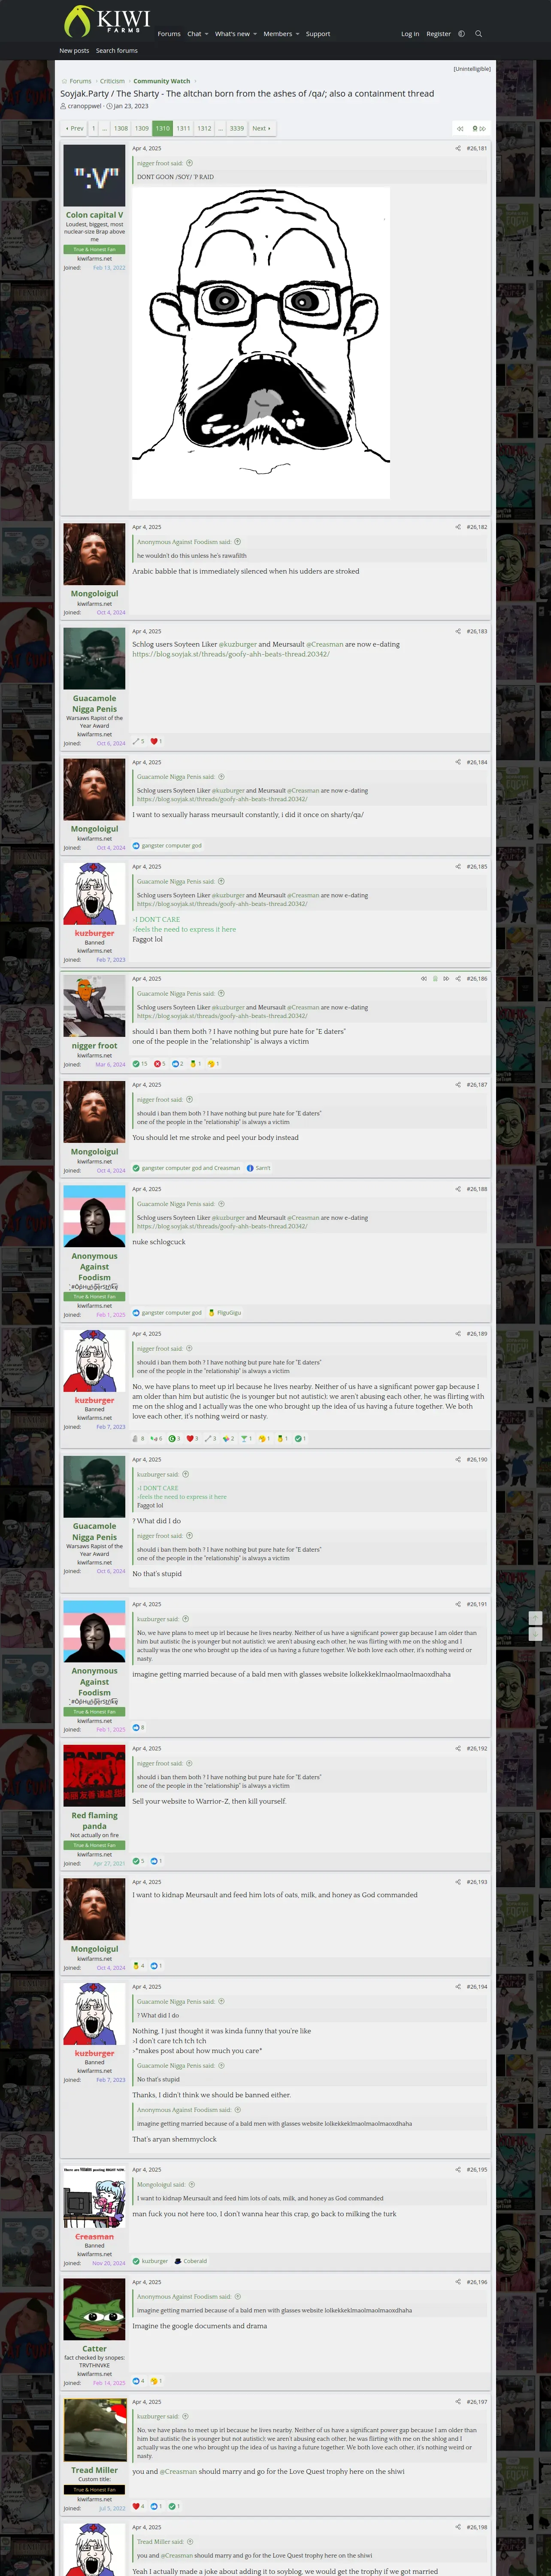Open thread starter cranoppwel profile link
This screenshot has width=551, height=2576.
pyautogui.click(x=84, y=106)
